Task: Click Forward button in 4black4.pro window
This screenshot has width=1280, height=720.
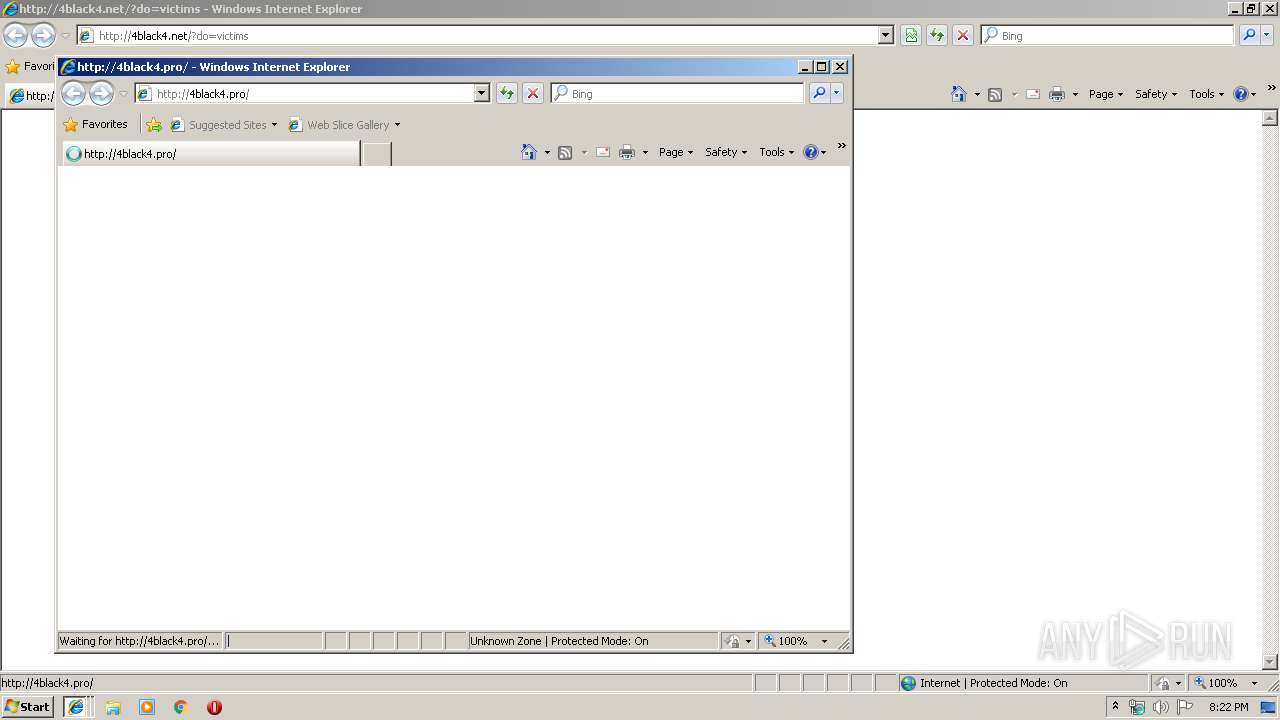Action: tap(101, 93)
